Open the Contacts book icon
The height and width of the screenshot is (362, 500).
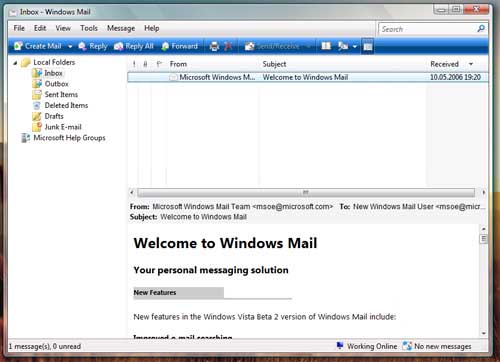point(326,46)
